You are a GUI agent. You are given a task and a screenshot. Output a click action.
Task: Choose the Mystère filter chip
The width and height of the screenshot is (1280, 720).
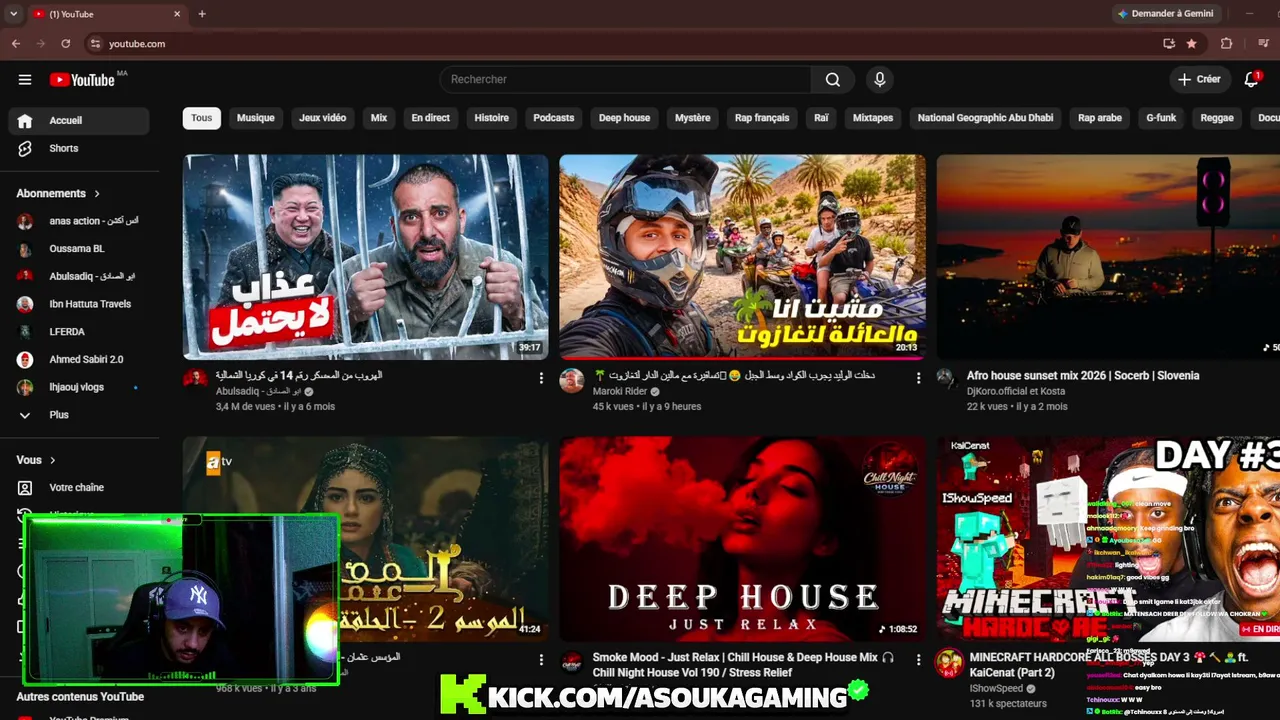click(x=692, y=118)
